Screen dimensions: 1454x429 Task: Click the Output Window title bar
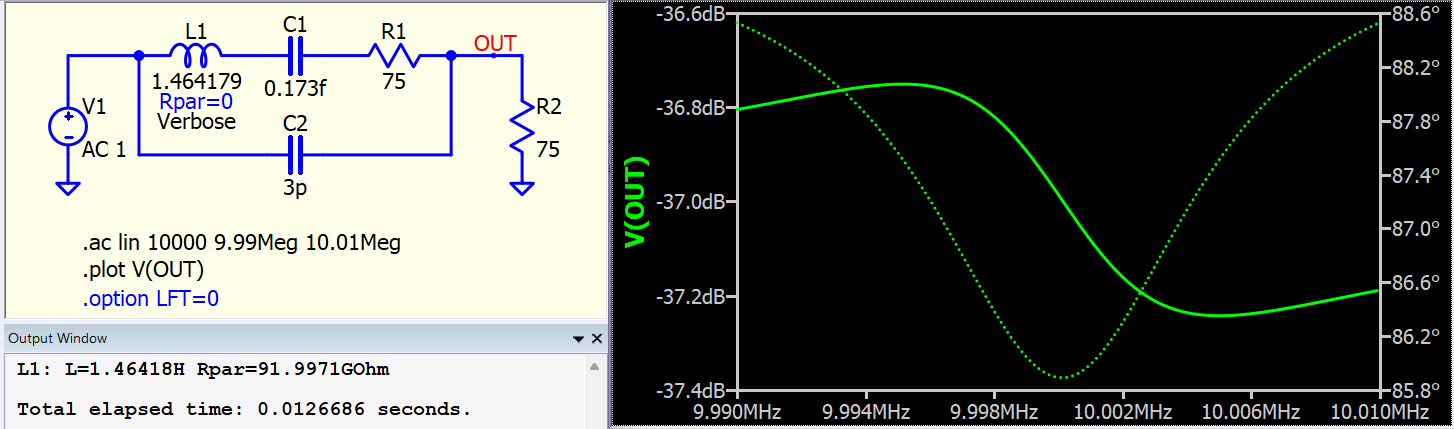coord(305,339)
